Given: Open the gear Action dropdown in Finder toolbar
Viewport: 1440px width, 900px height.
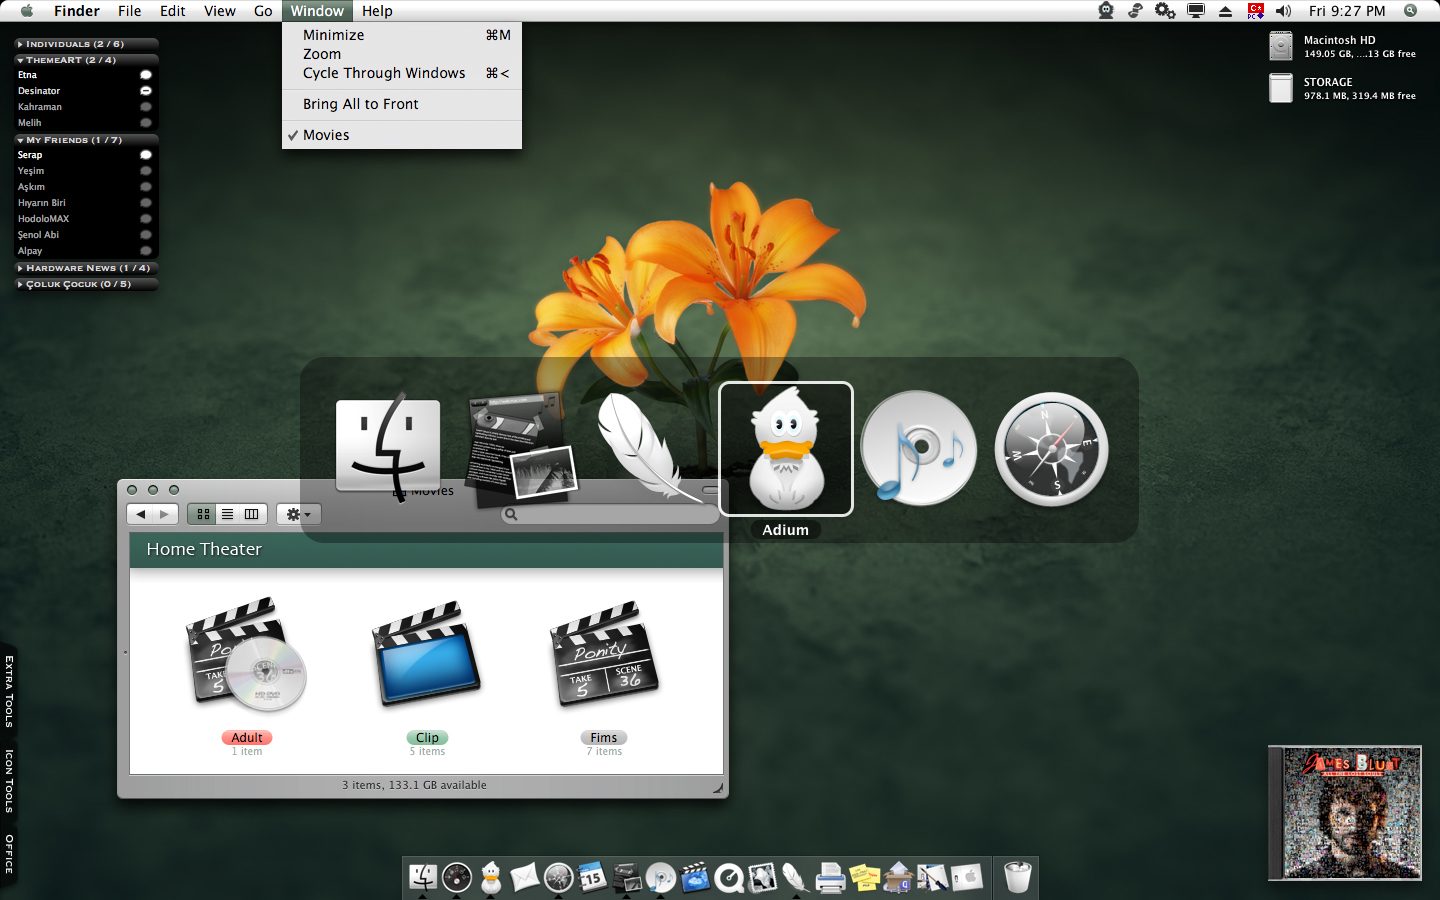Looking at the screenshot, I should coord(298,514).
